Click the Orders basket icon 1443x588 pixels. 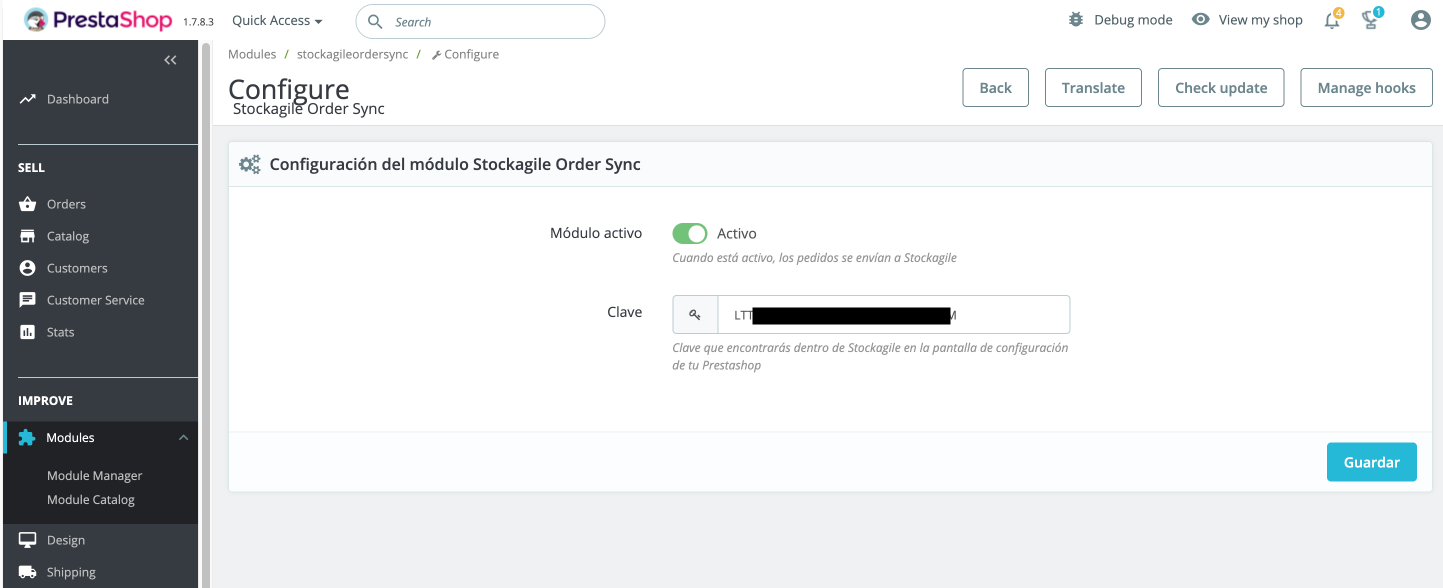pyautogui.click(x=27, y=204)
